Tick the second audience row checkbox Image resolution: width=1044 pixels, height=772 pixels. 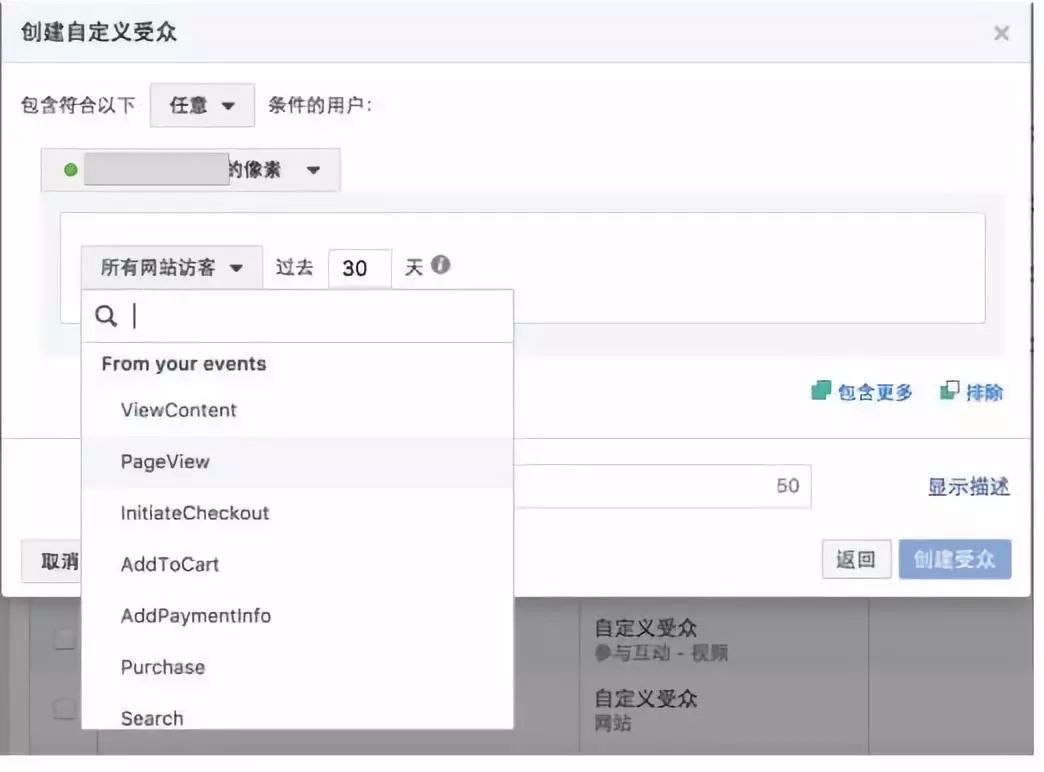[64, 708]
